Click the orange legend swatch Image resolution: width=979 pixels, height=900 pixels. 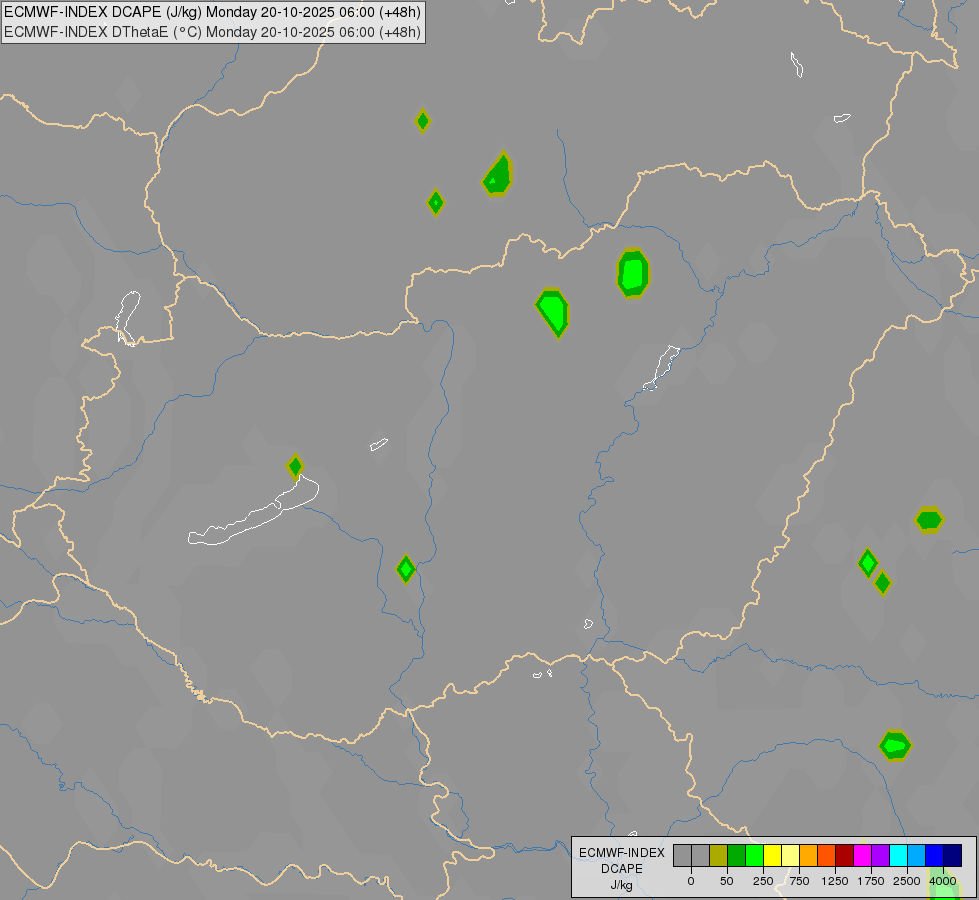pyautogui.click(x=809, y=856)
